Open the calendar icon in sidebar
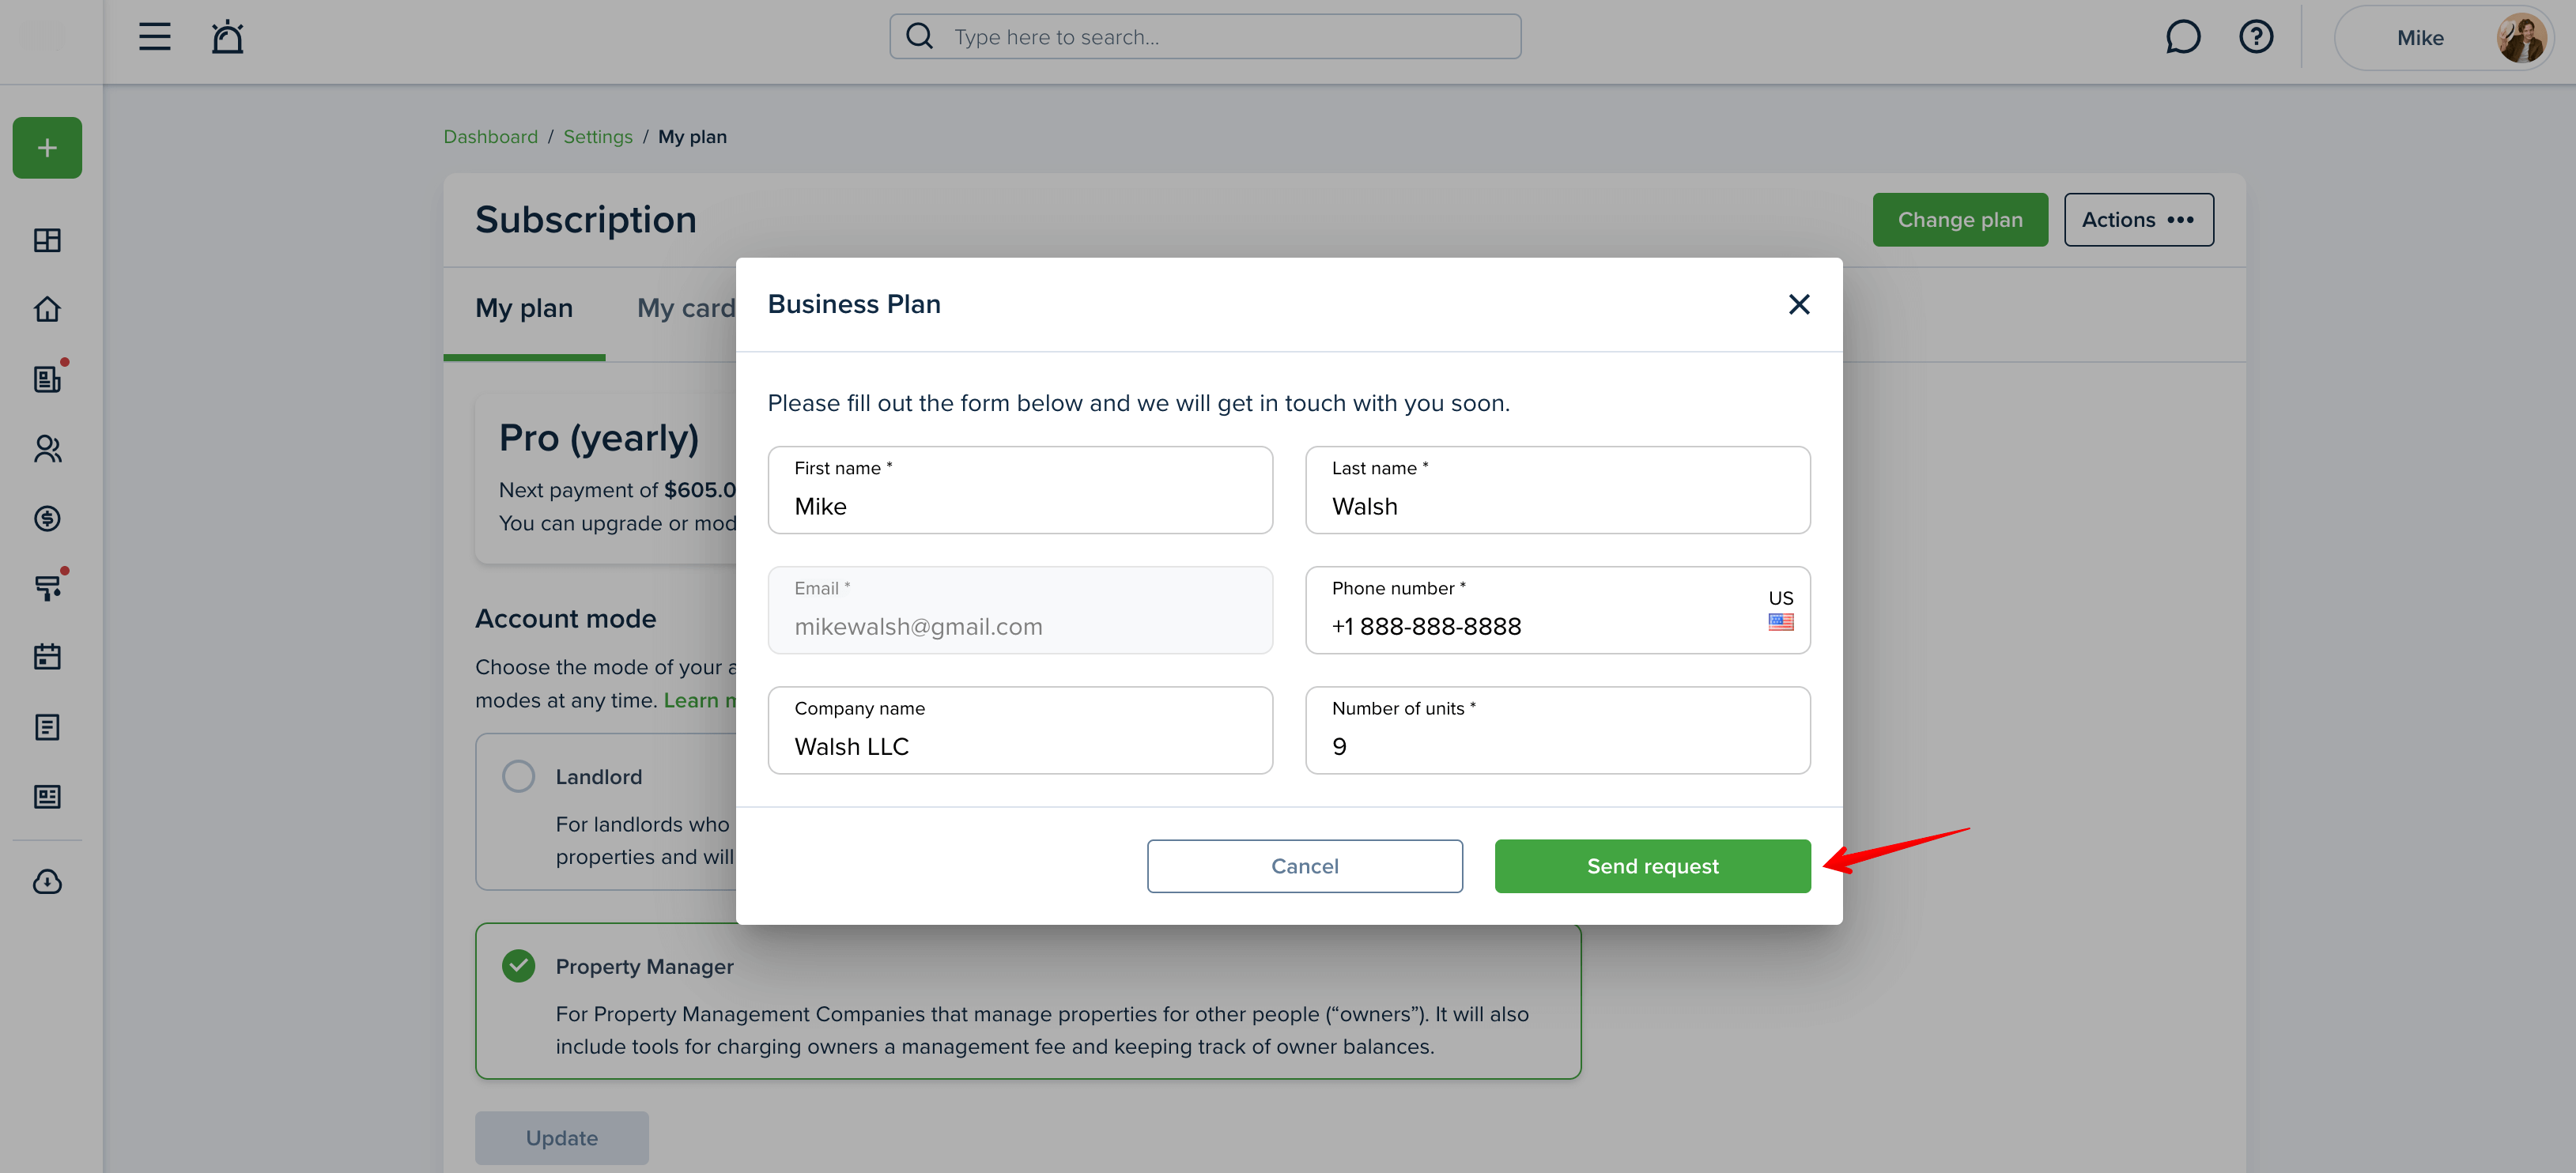The height and width of the screenshot is (1173, 2576). click(47, 657)
